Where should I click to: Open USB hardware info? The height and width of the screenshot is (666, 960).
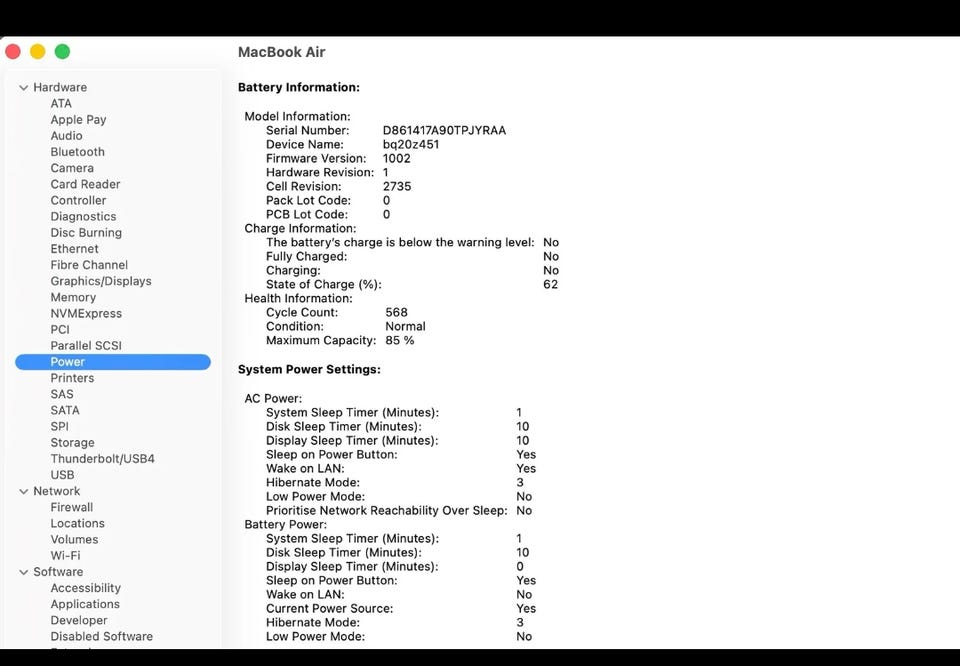(62, 475)
